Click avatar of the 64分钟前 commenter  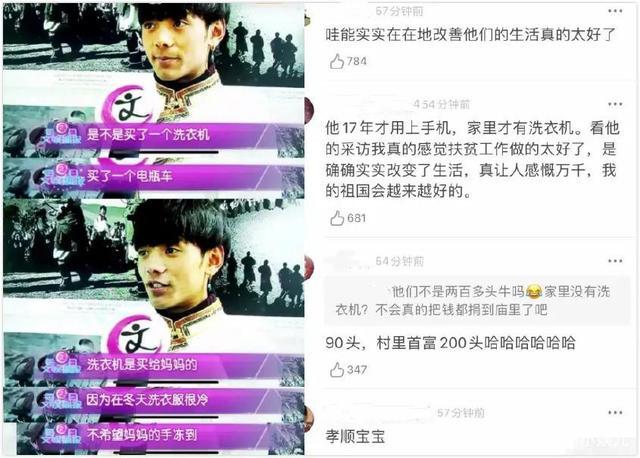tap(309, 267)
